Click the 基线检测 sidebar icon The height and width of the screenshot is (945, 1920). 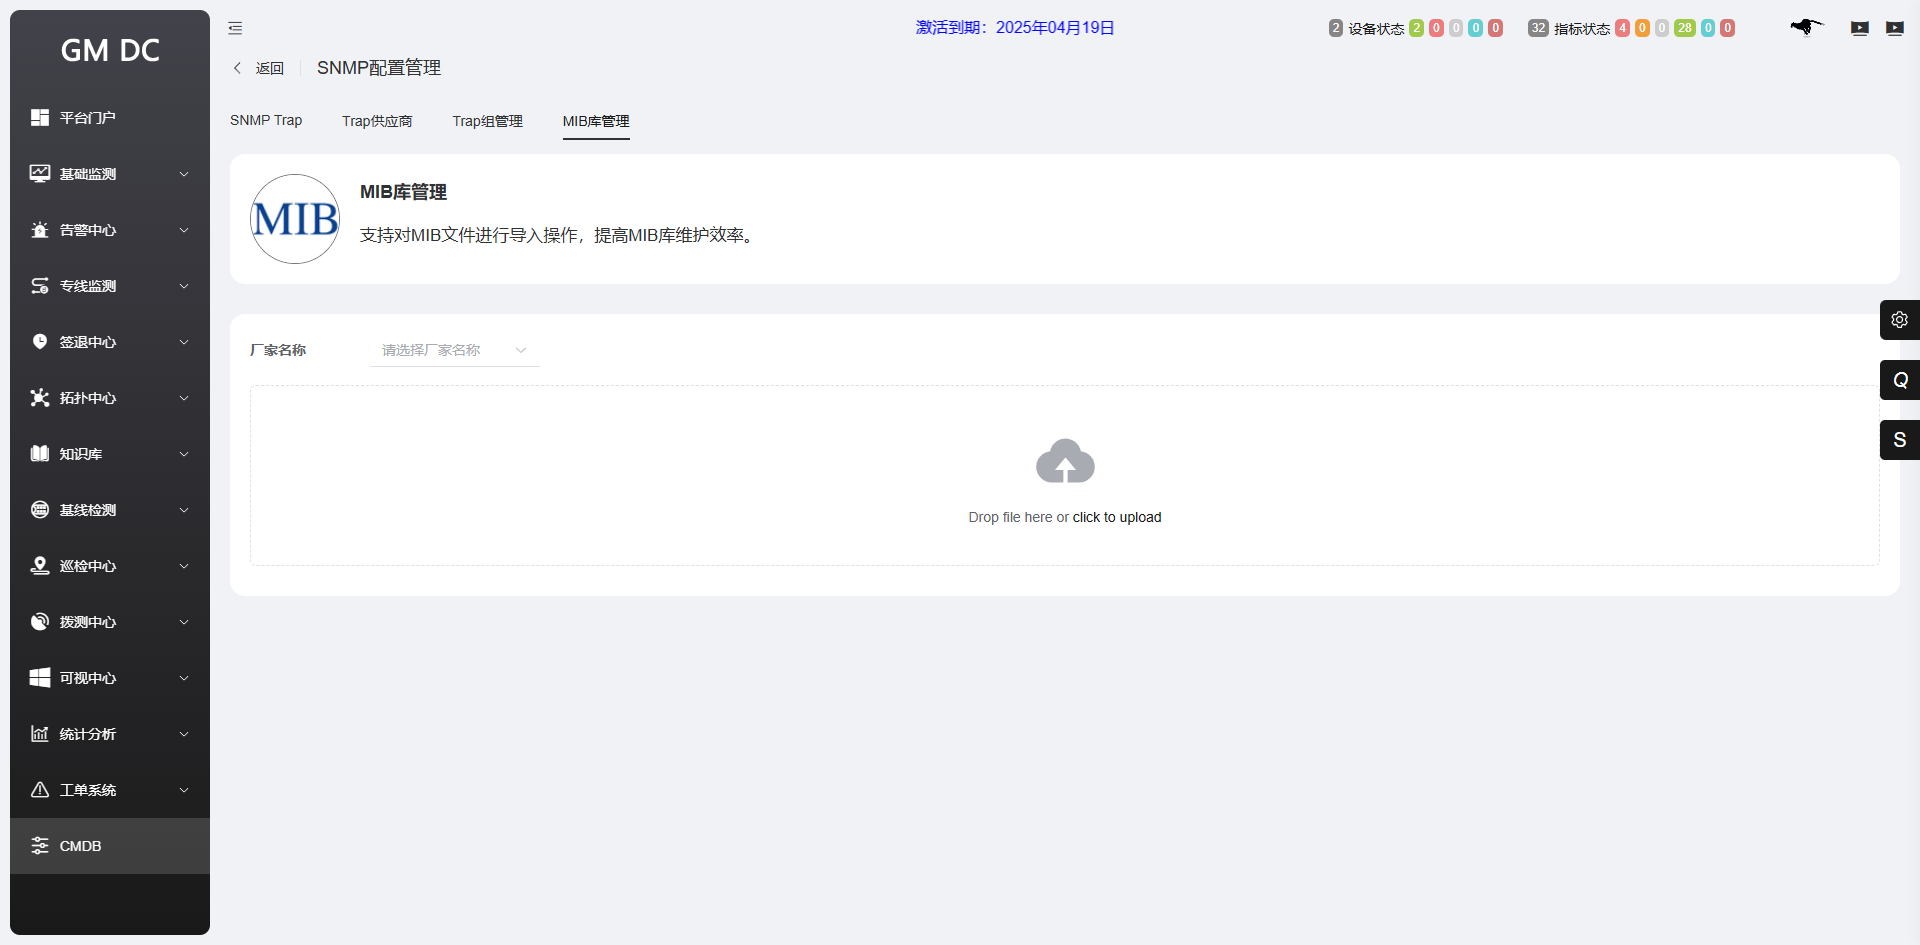[40, 510]
